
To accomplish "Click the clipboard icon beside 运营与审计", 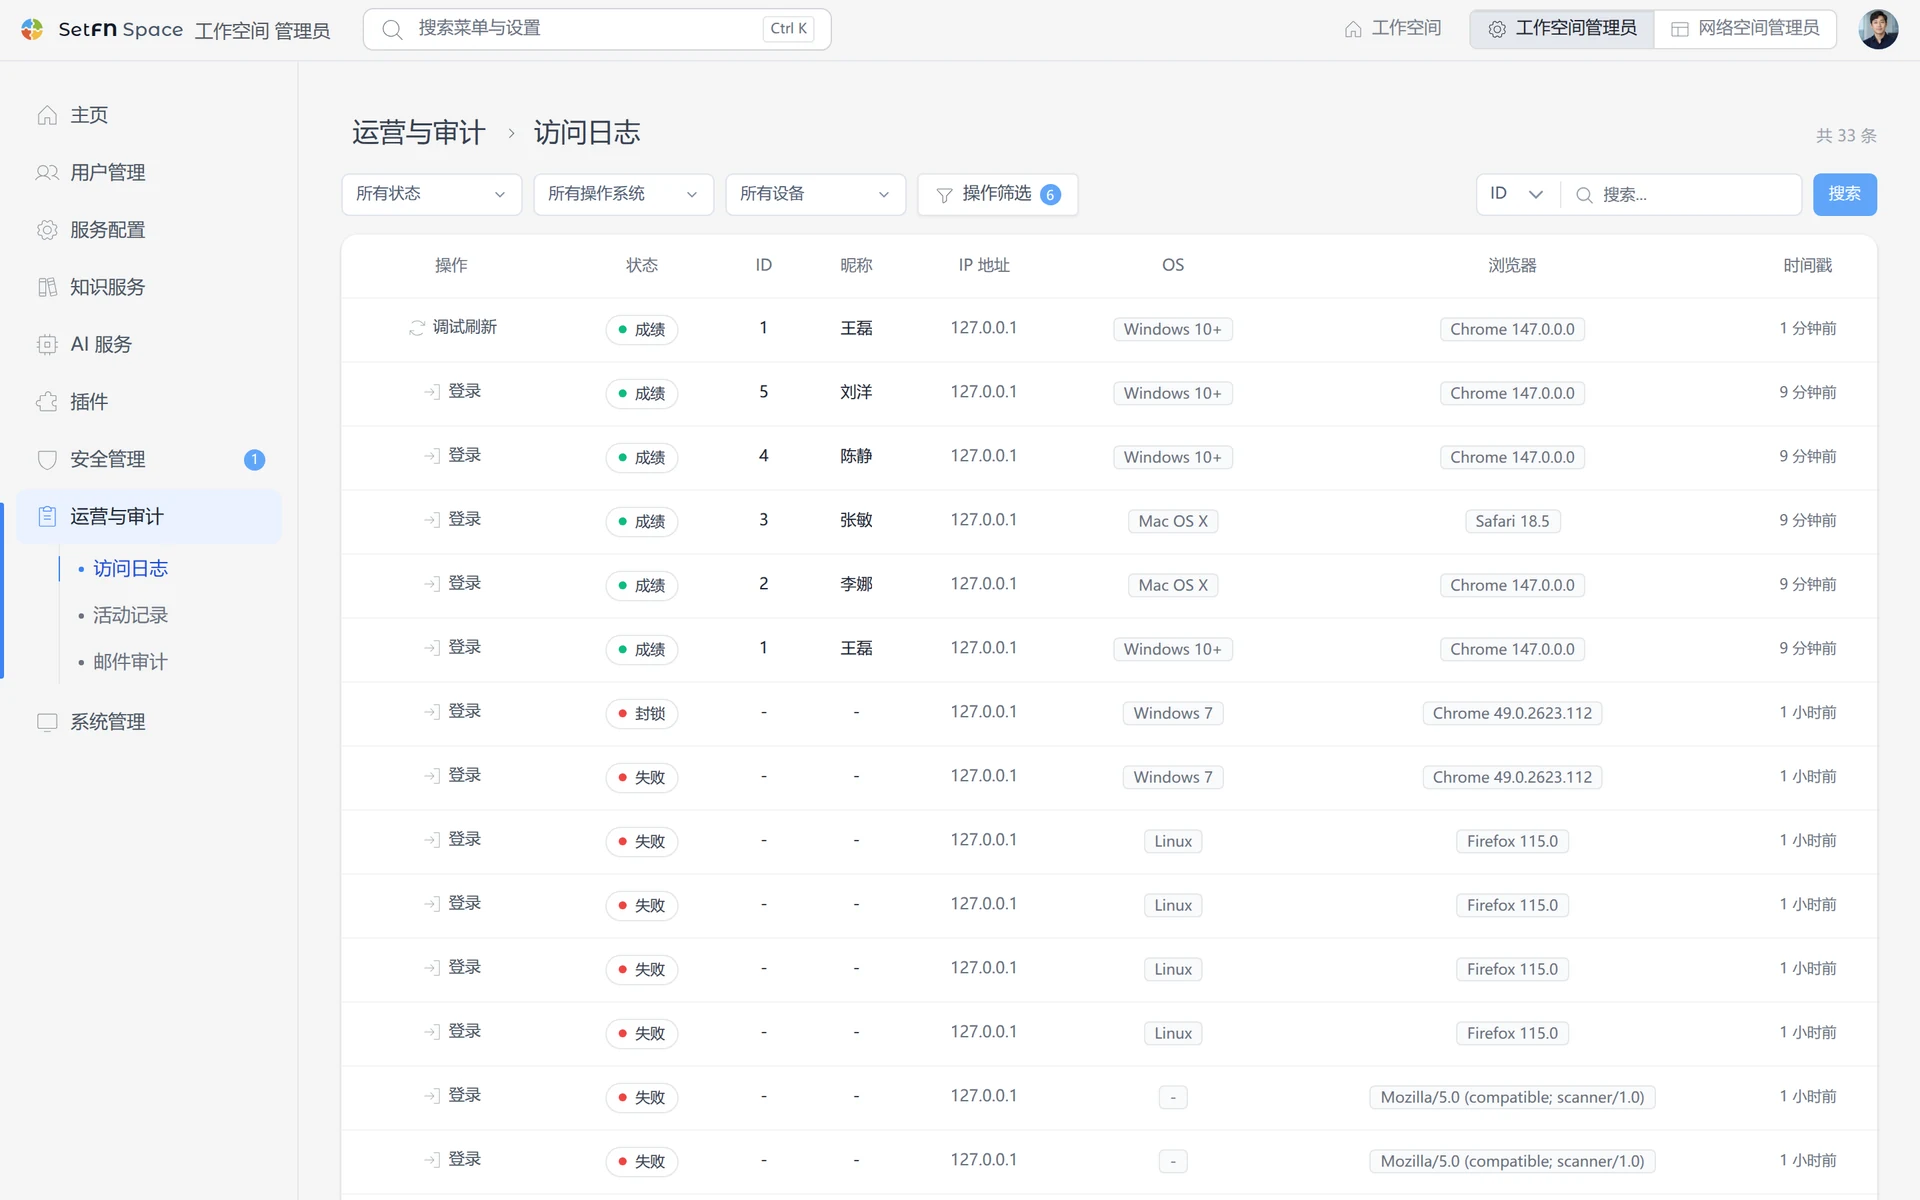I will [x=47, y=516].
